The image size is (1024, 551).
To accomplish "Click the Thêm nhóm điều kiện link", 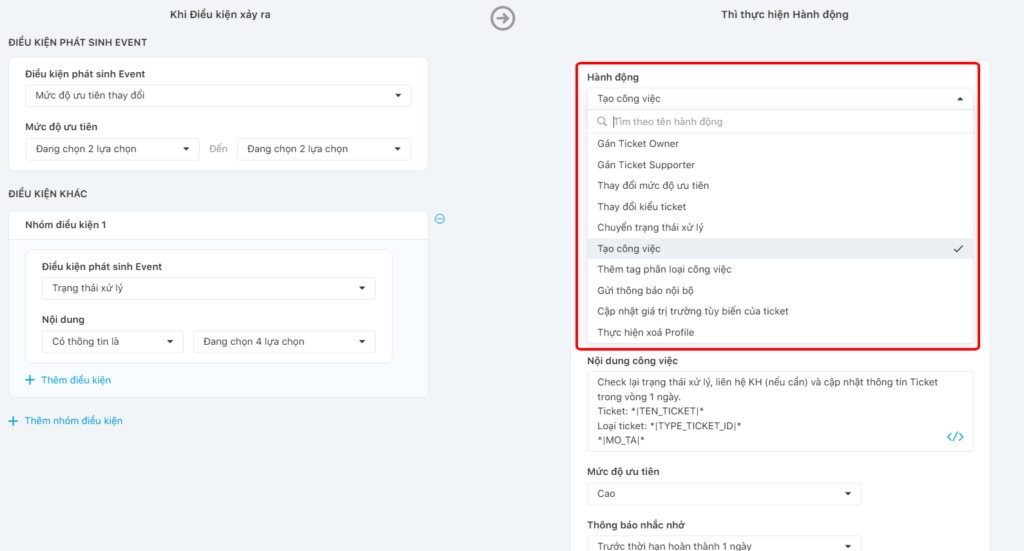I will tap(73, 421).
